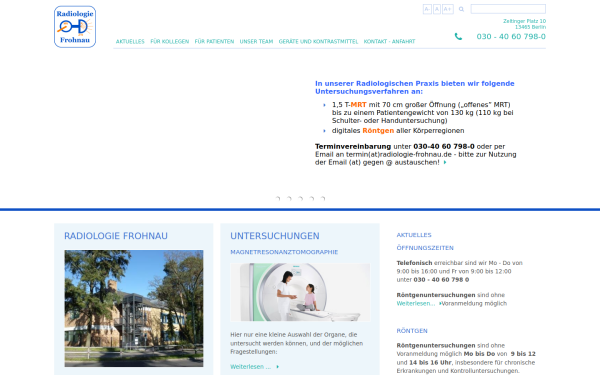Open the Öffnungszeiten heading
This screenshot has height=375, width=600.
tap(425, 248)
